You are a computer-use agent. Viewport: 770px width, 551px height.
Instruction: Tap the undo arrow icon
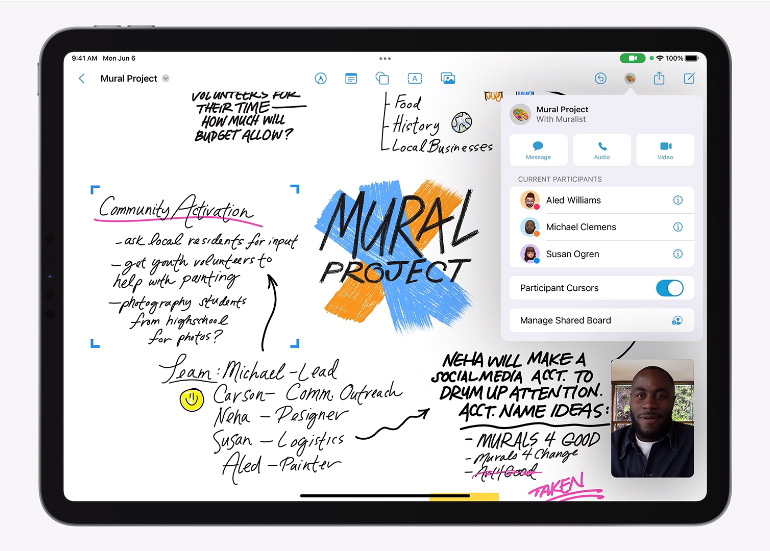tap(600, 78)
